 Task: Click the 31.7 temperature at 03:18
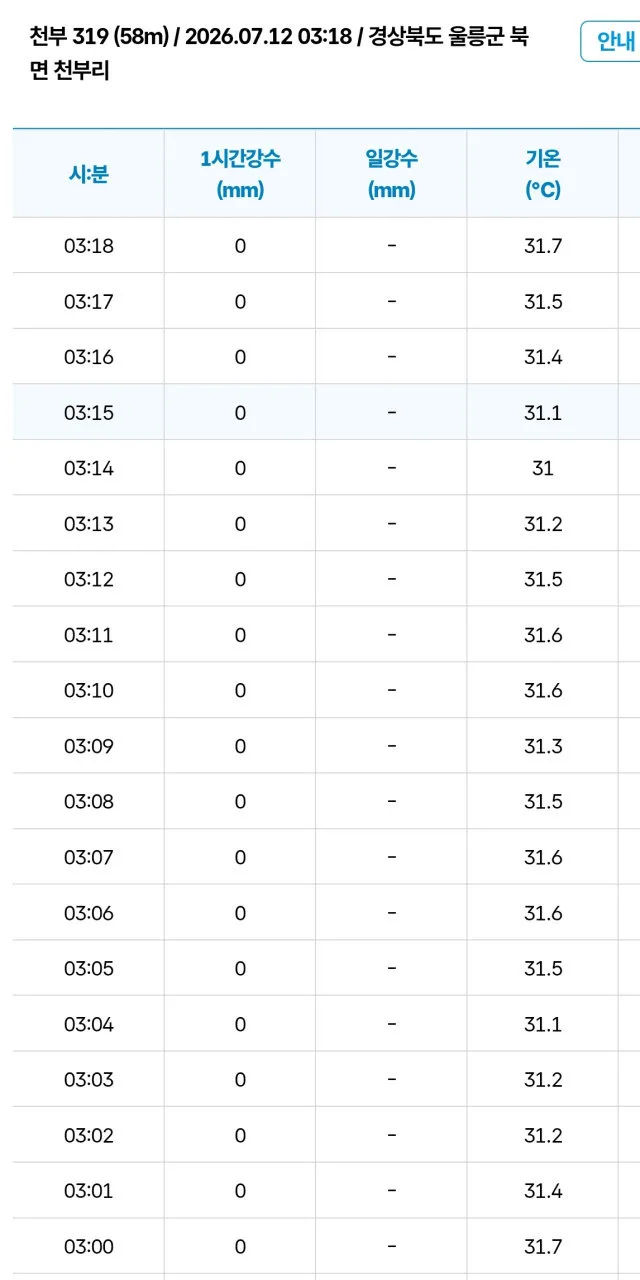(x=543, y=246)
